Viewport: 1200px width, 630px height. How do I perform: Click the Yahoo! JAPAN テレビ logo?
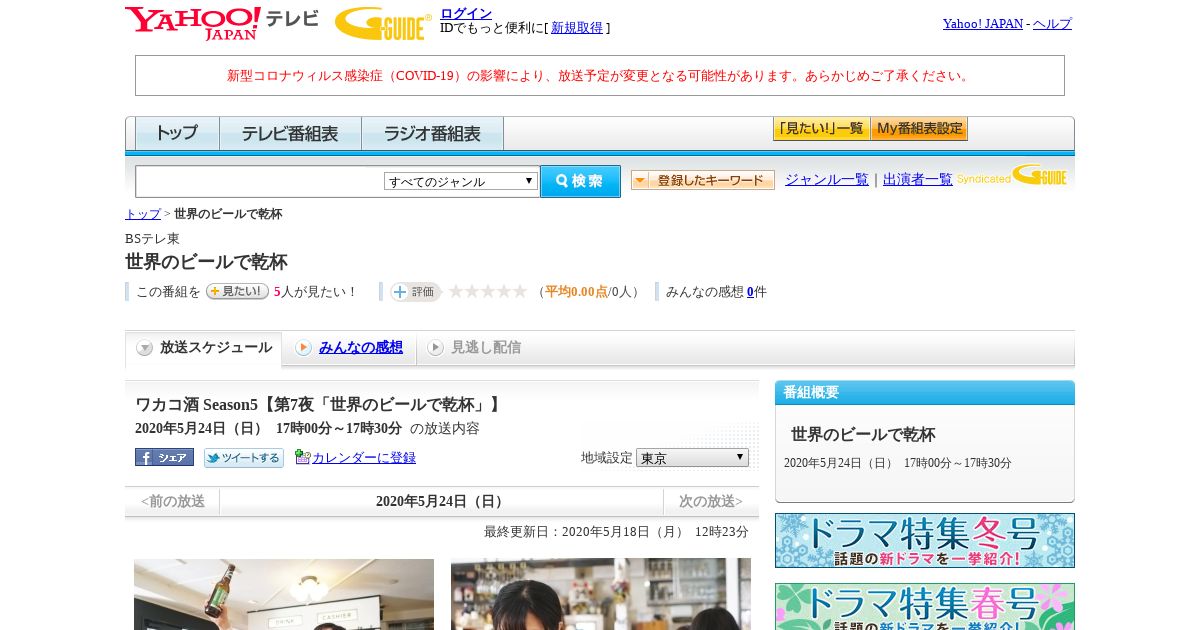pos(222,23)
